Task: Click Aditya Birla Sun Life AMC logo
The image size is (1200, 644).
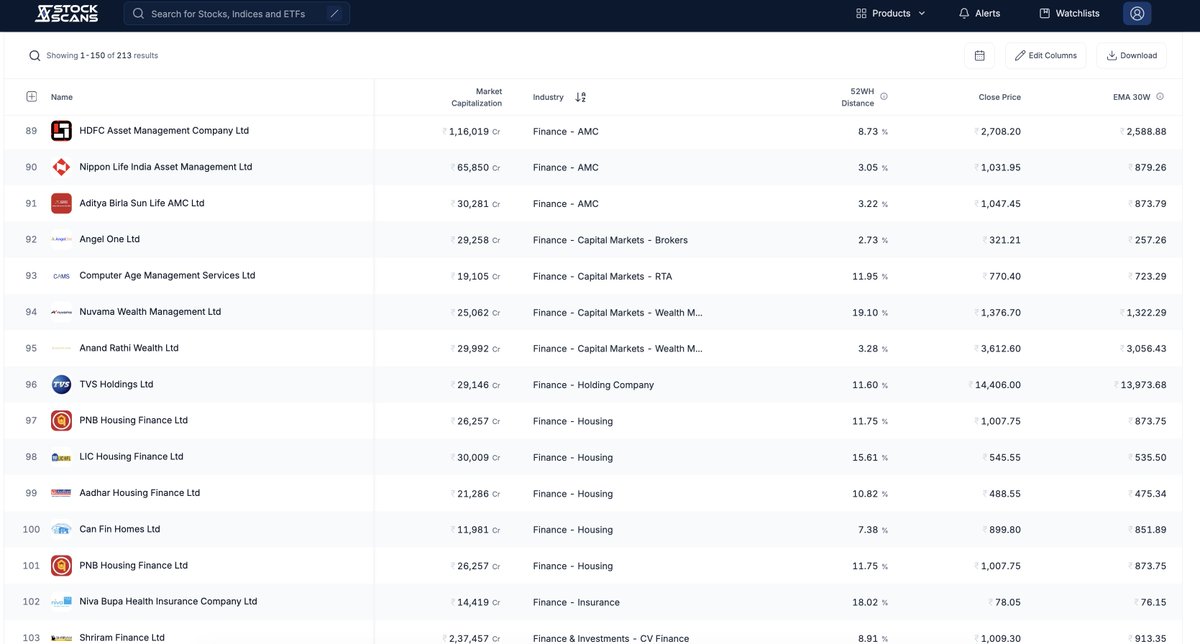Action: [x=61, y=203]
